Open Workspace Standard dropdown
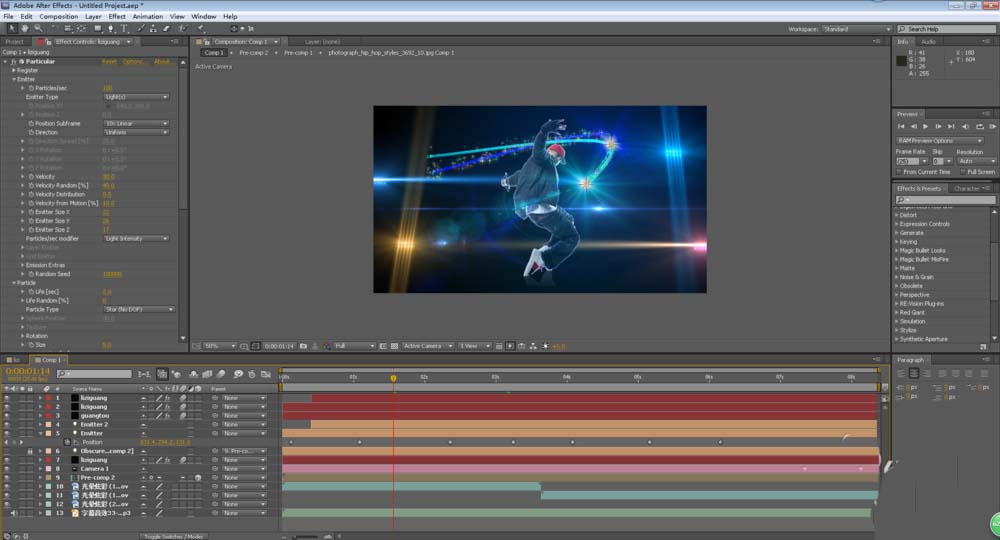 point(857,29)
